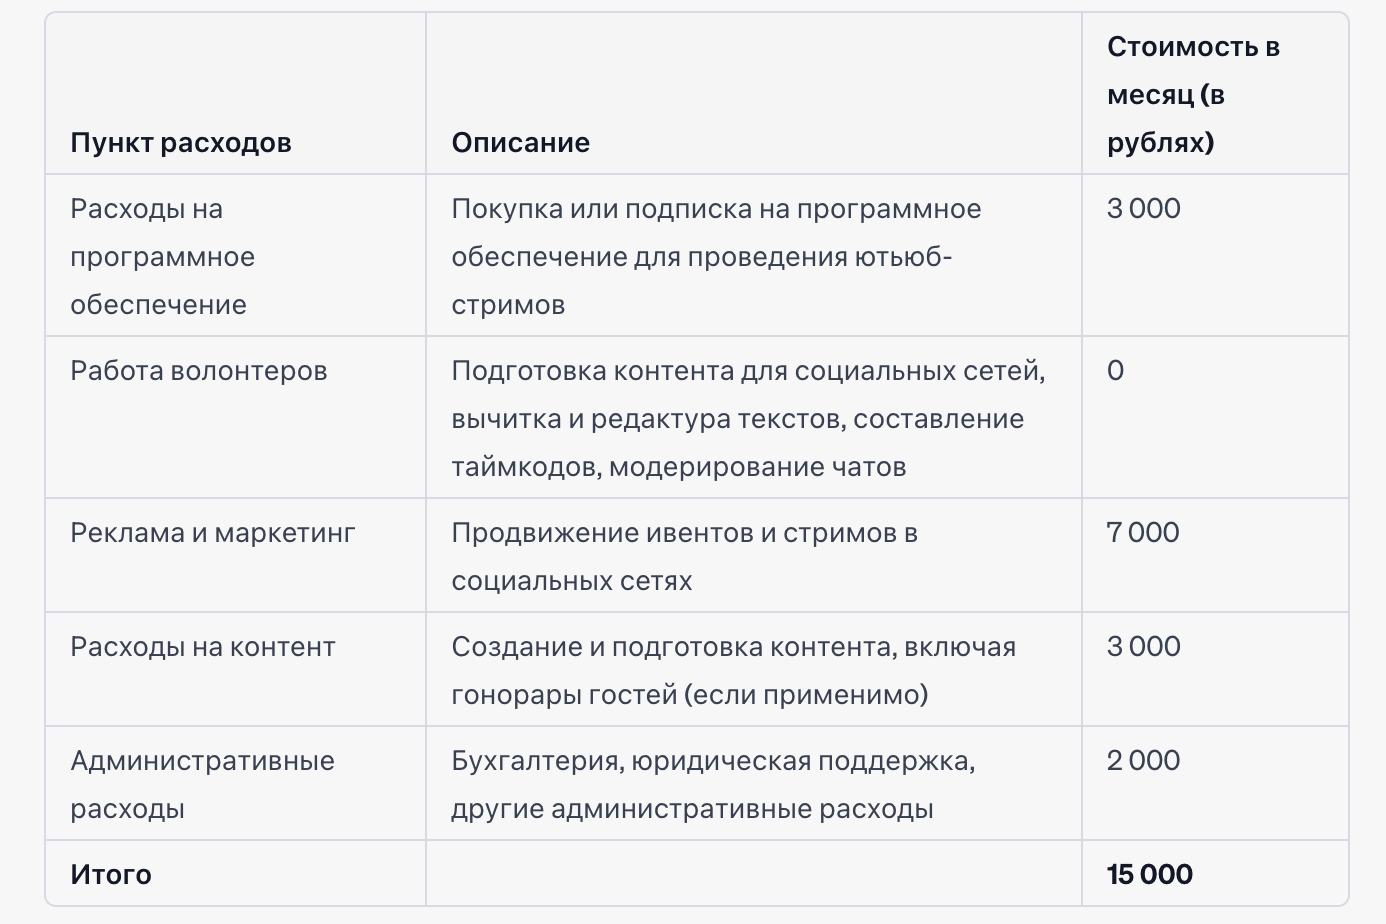Click the 0 cost in volunteers row
The image size is (1386, 924).
[x=1115, y=371]
